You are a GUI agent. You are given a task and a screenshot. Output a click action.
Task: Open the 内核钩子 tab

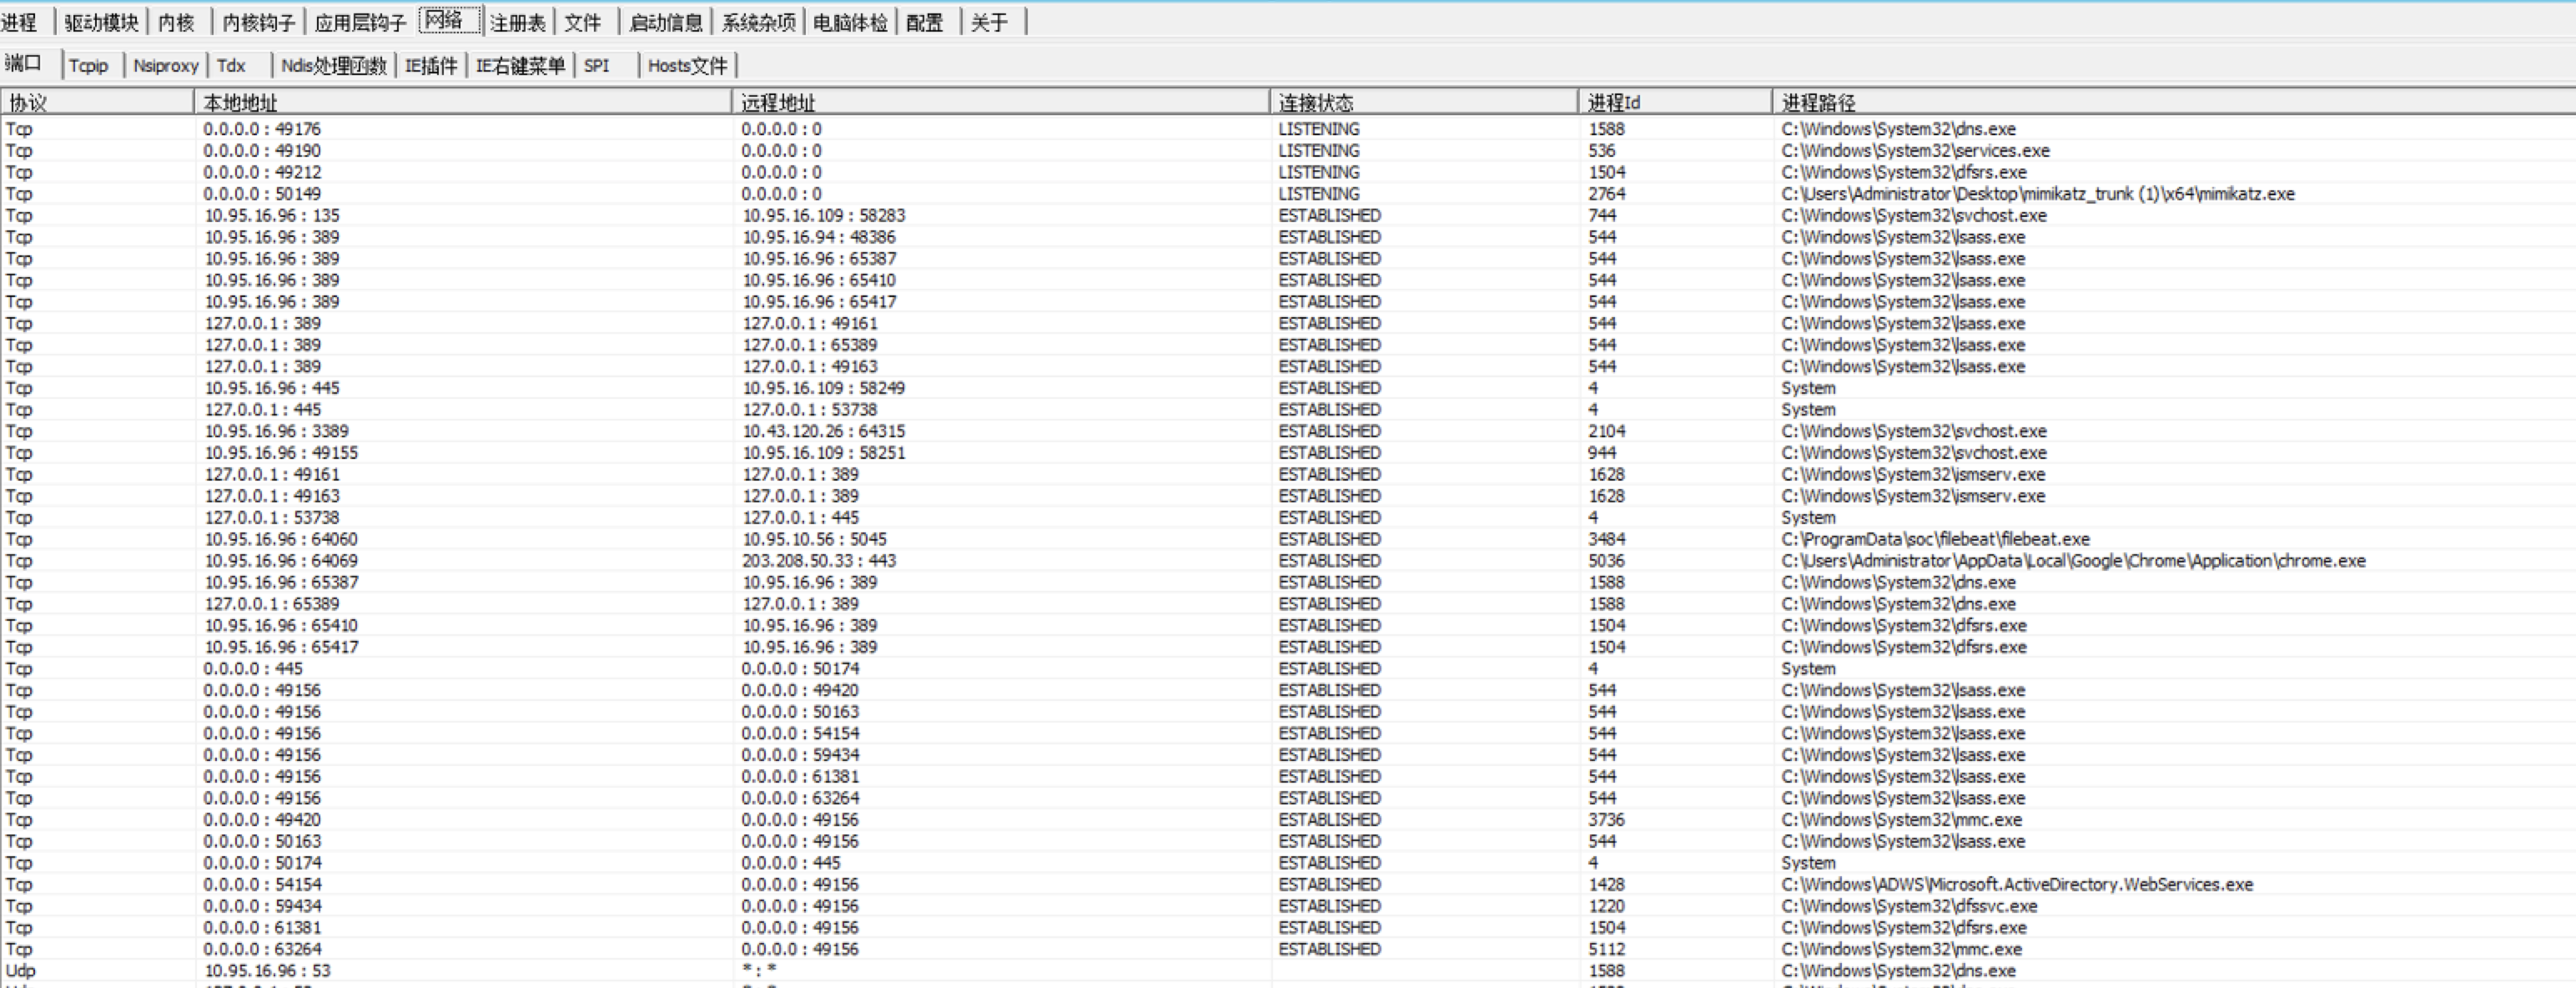[x=258, y=22]
